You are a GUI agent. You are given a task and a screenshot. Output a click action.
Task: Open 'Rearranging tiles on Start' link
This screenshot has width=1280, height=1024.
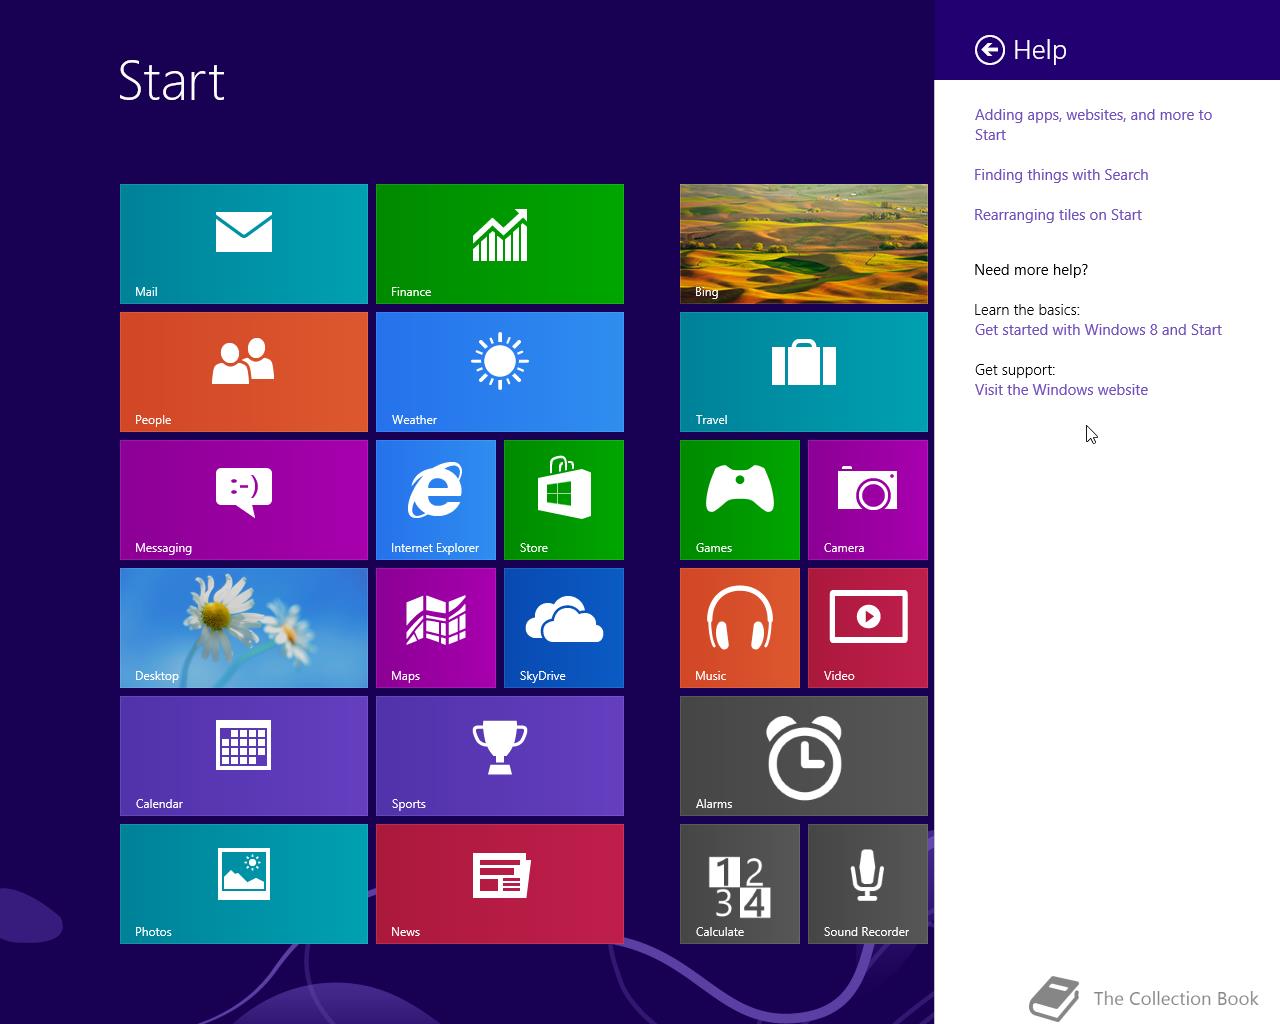tap(1058, 215)
